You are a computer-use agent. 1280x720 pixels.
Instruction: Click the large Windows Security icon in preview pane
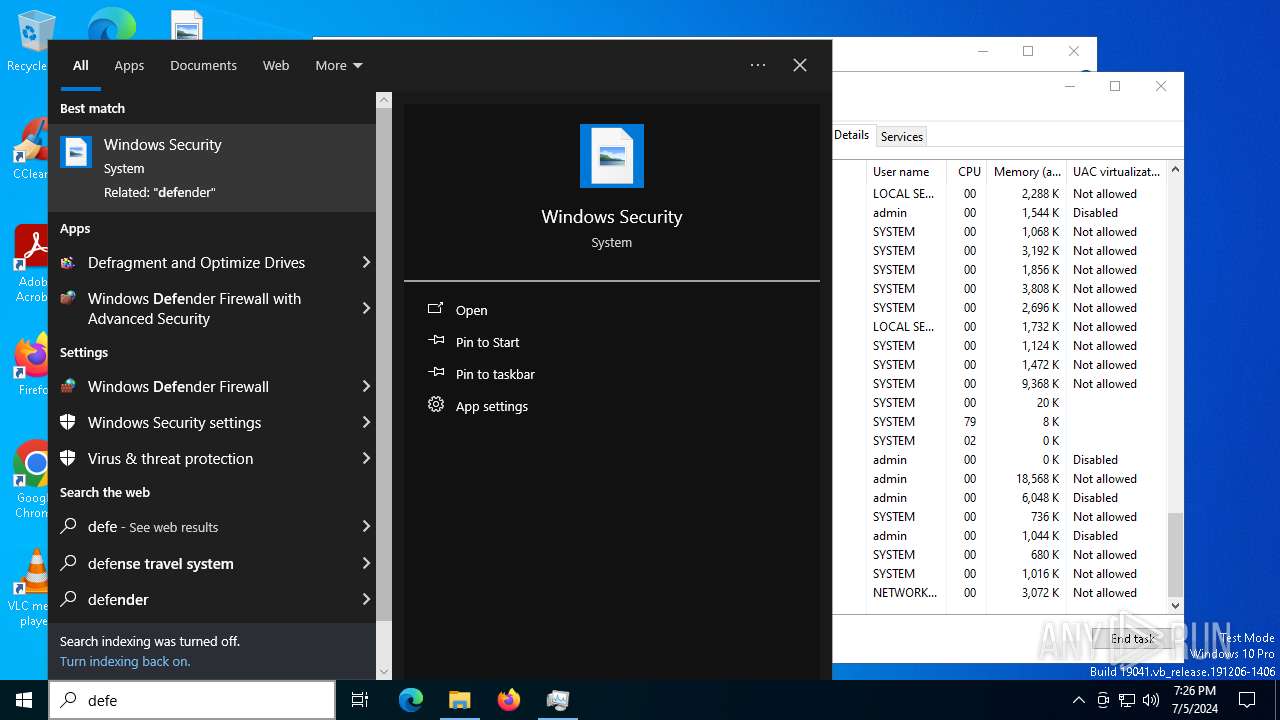coord(612,156)
